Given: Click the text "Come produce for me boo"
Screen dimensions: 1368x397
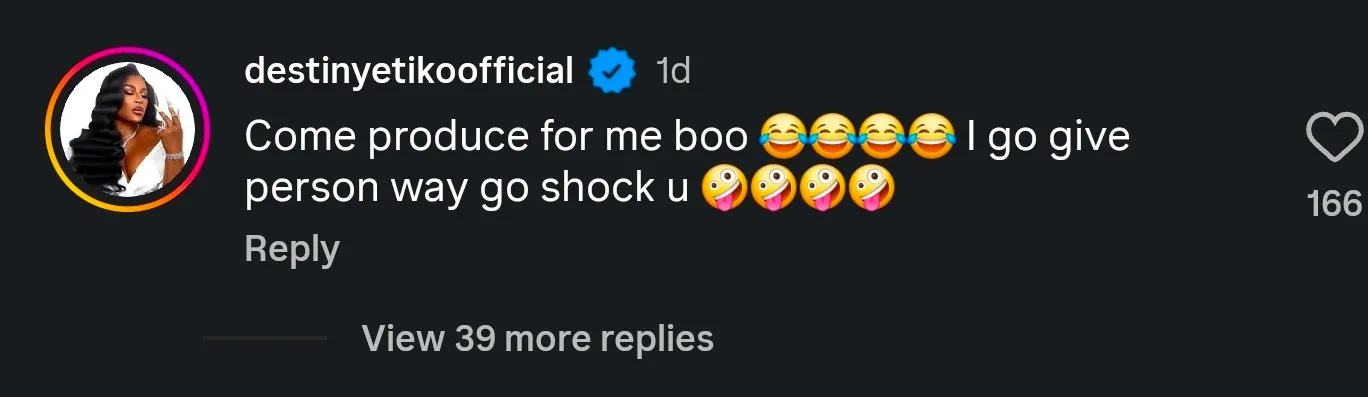Looking at the screenshot, I should 496,137.
